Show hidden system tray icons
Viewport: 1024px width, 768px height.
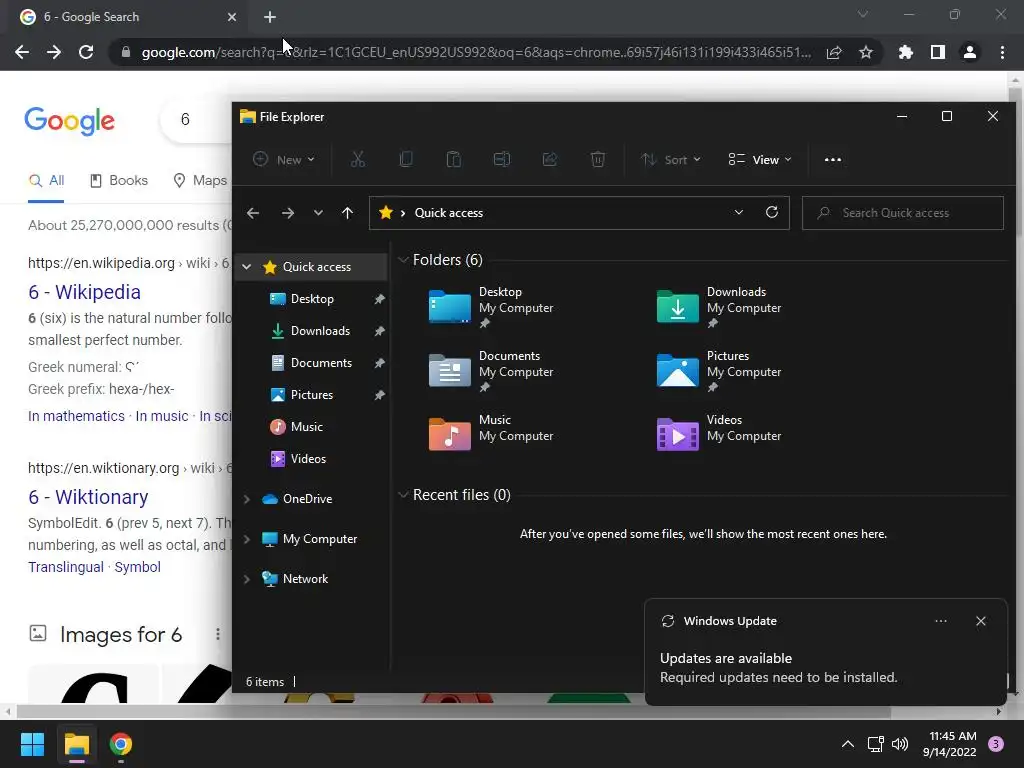(847, 744)
